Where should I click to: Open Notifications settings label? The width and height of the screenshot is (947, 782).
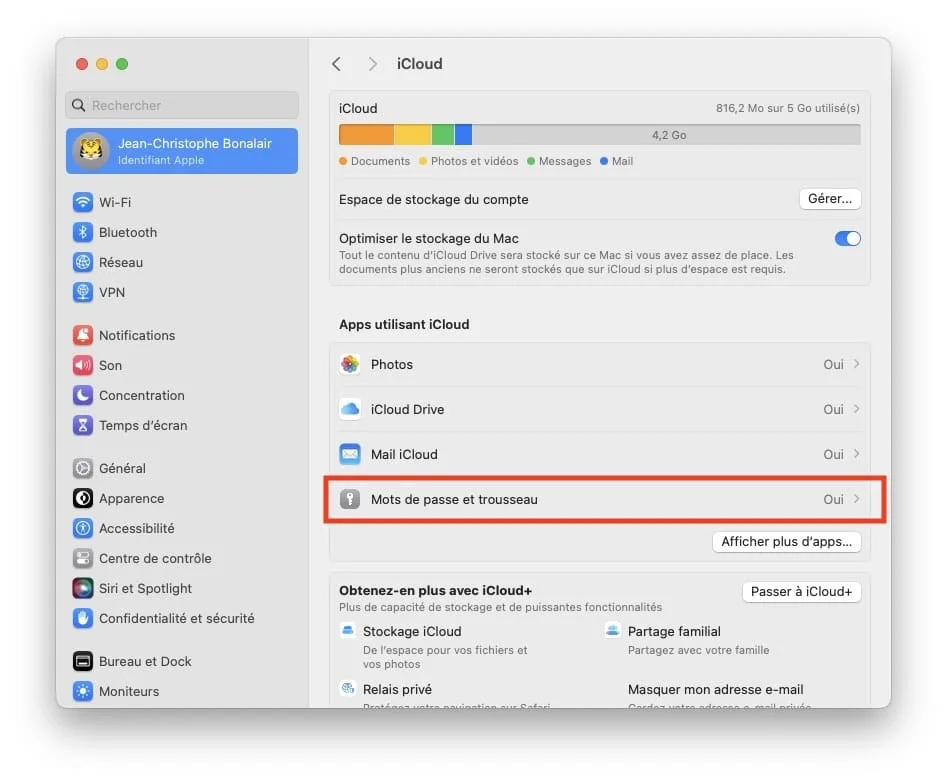(x=137, y=335)
